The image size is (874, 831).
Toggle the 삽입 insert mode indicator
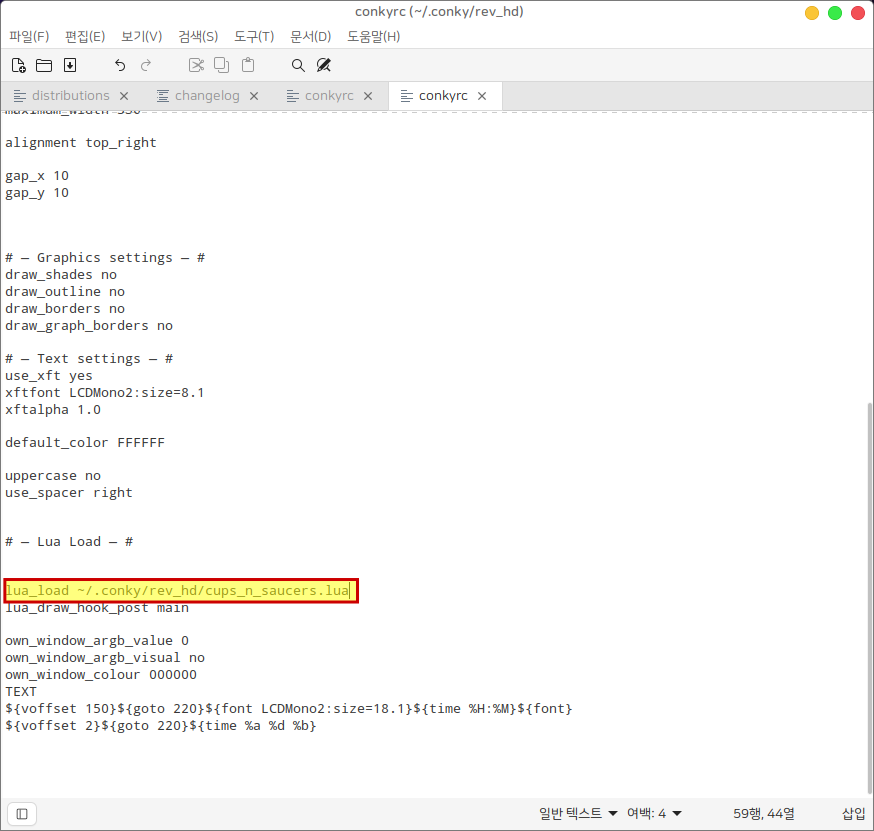point(853,814)
